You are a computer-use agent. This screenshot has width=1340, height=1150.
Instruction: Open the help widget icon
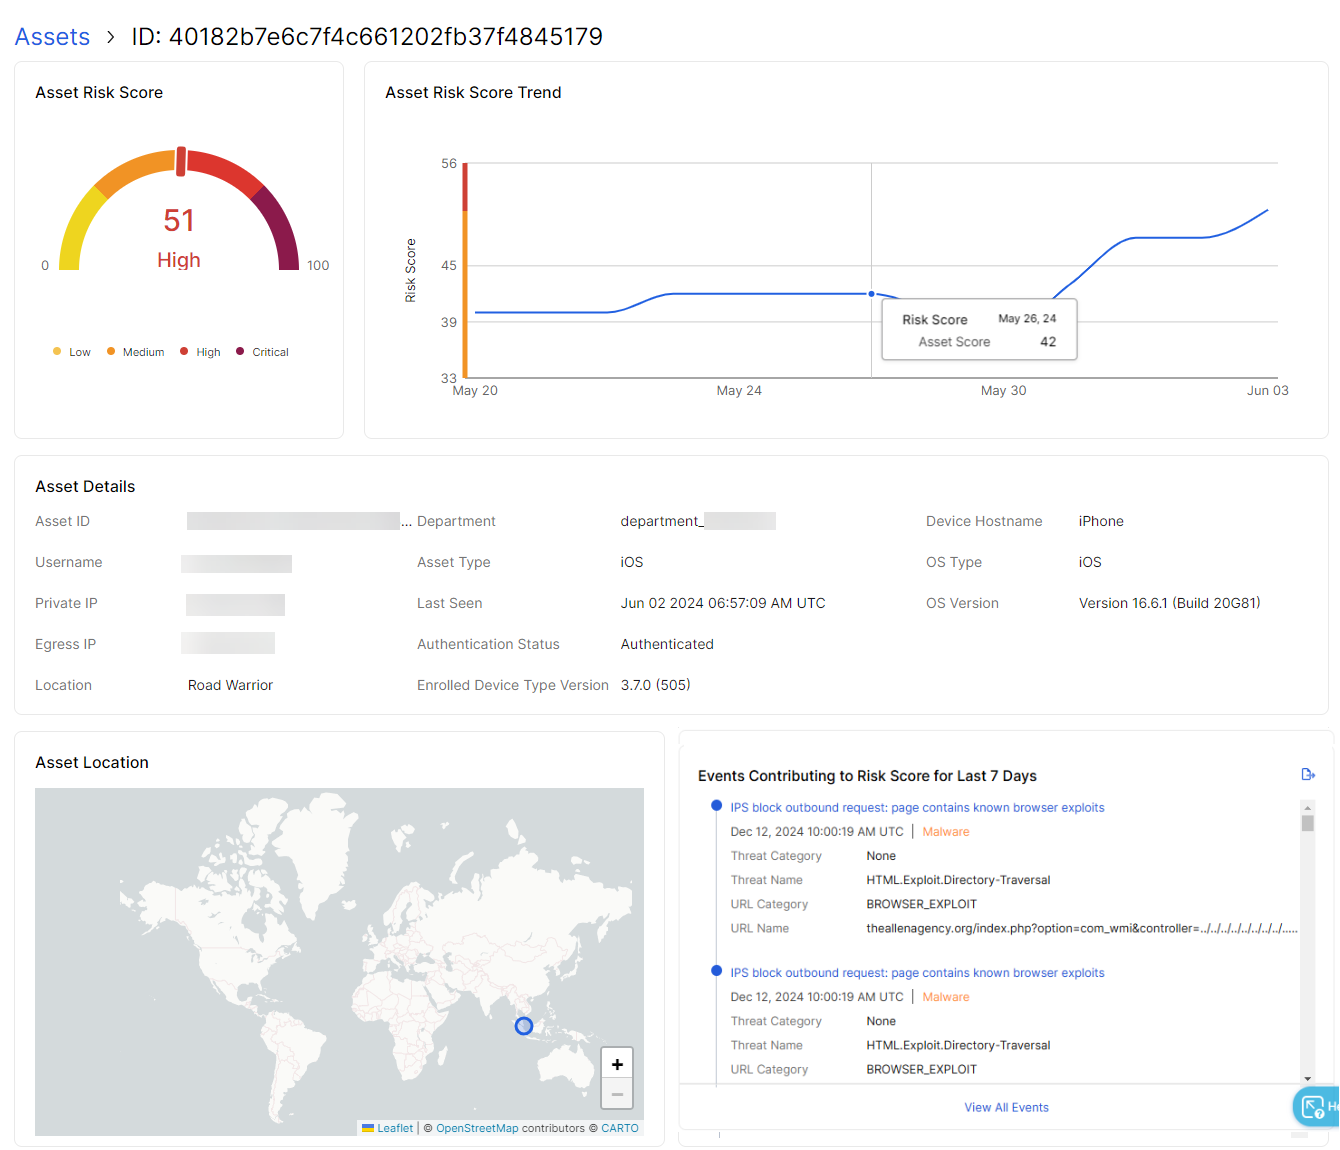tap(1314, 1106)
